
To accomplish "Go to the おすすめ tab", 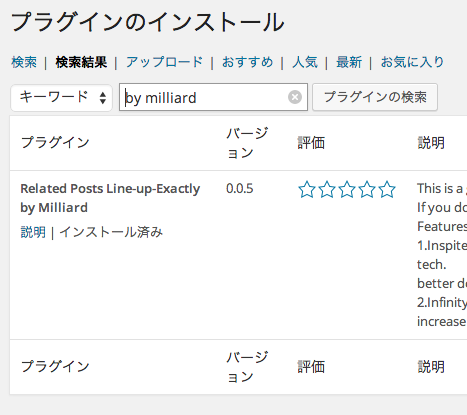I will (247, 62).
